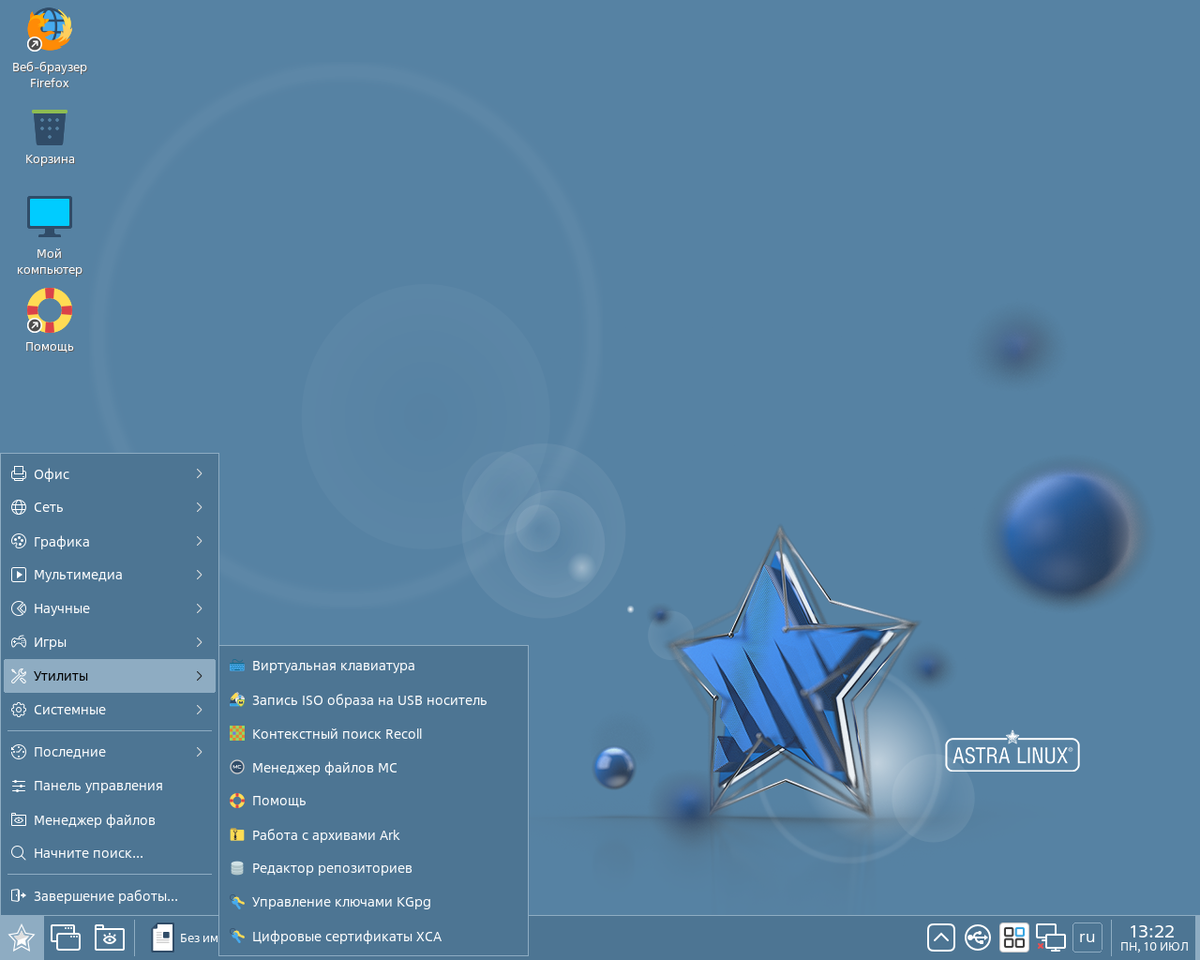This screenshot has width=1200, height=960.
Task: Switch keyboard layout via ru indicator
Action: (1087, 938)
